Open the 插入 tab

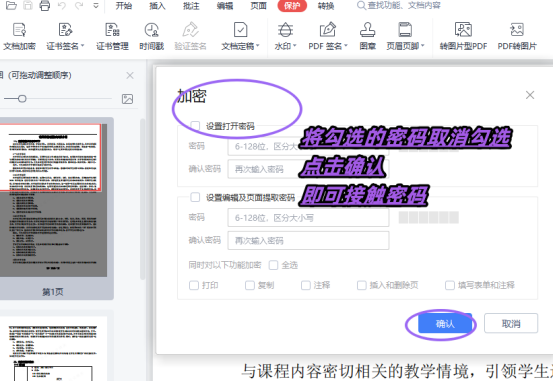157,6
